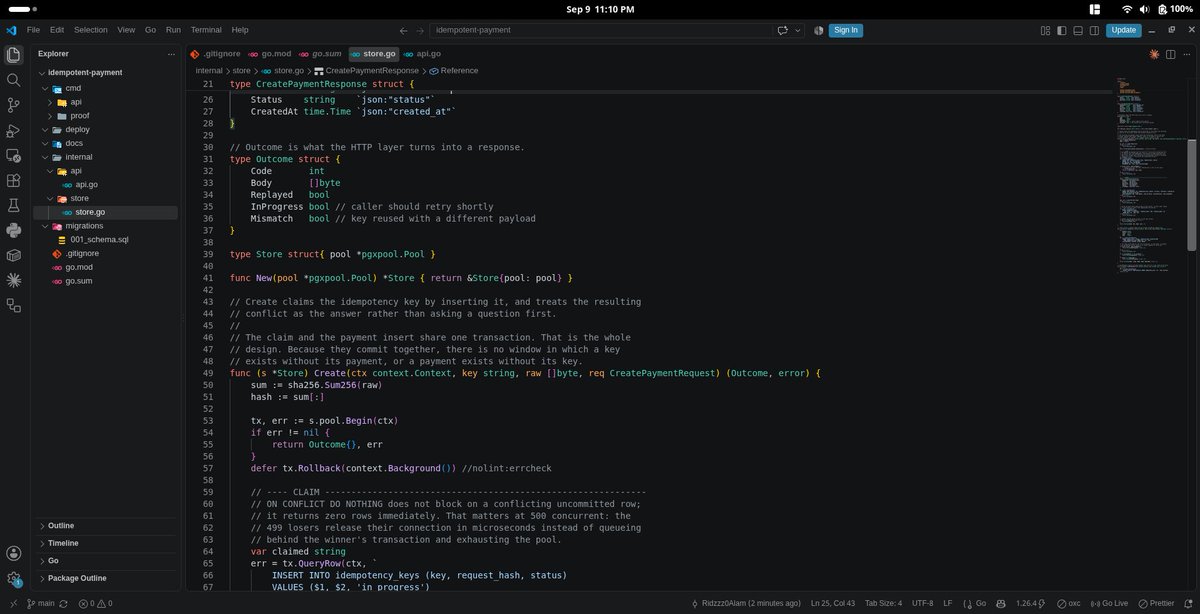Collapse the idempotent-payment root folder
1200x614 pixels.
pyautogui.click(x=108, y=73)
